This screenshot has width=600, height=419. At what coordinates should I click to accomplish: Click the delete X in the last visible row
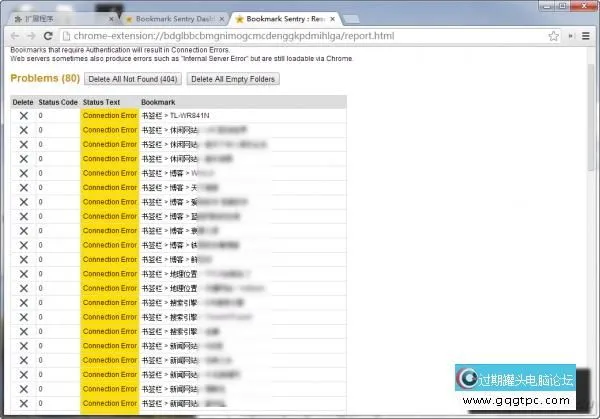[23, 403]
